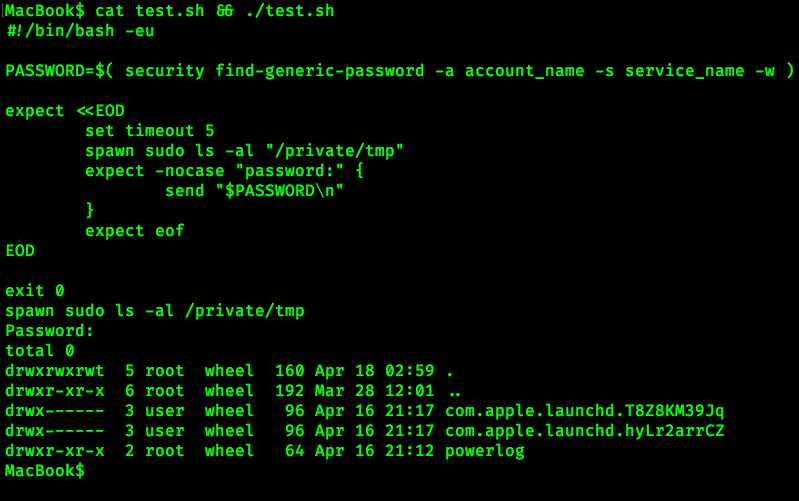Click the com.apple.launchd.T8Z8KM39Jq directory name

click(x=585, y=410)
